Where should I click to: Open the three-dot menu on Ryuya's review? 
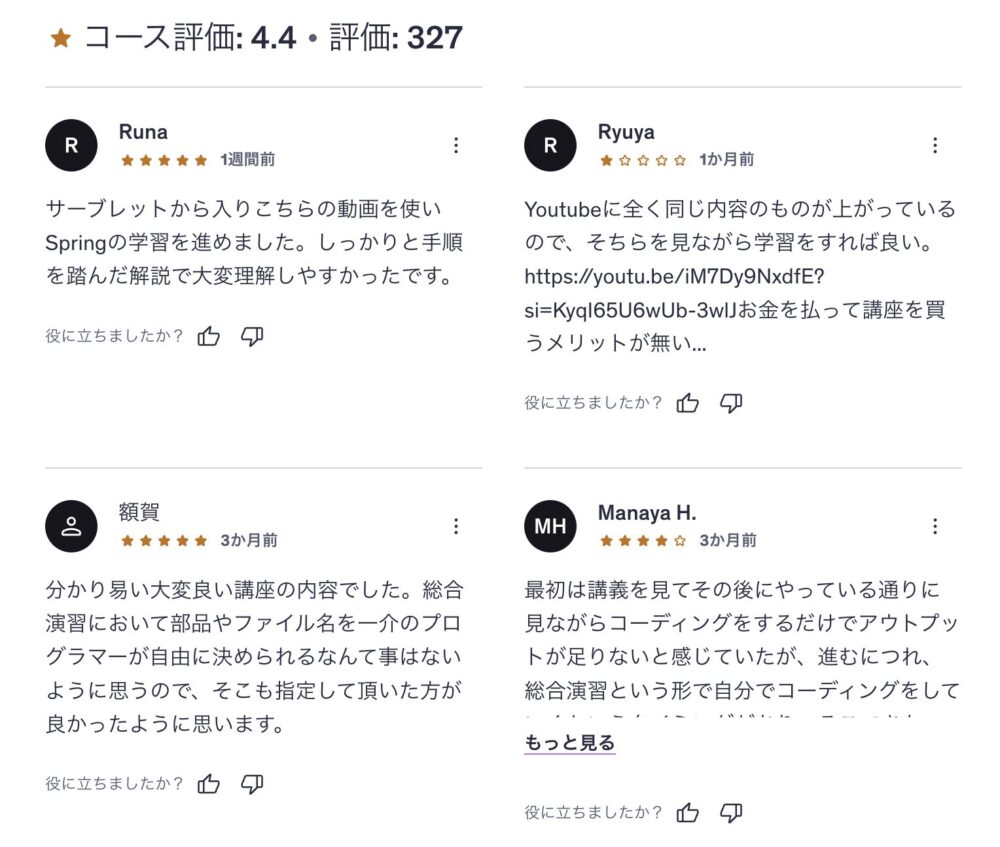tap(935, 146)
